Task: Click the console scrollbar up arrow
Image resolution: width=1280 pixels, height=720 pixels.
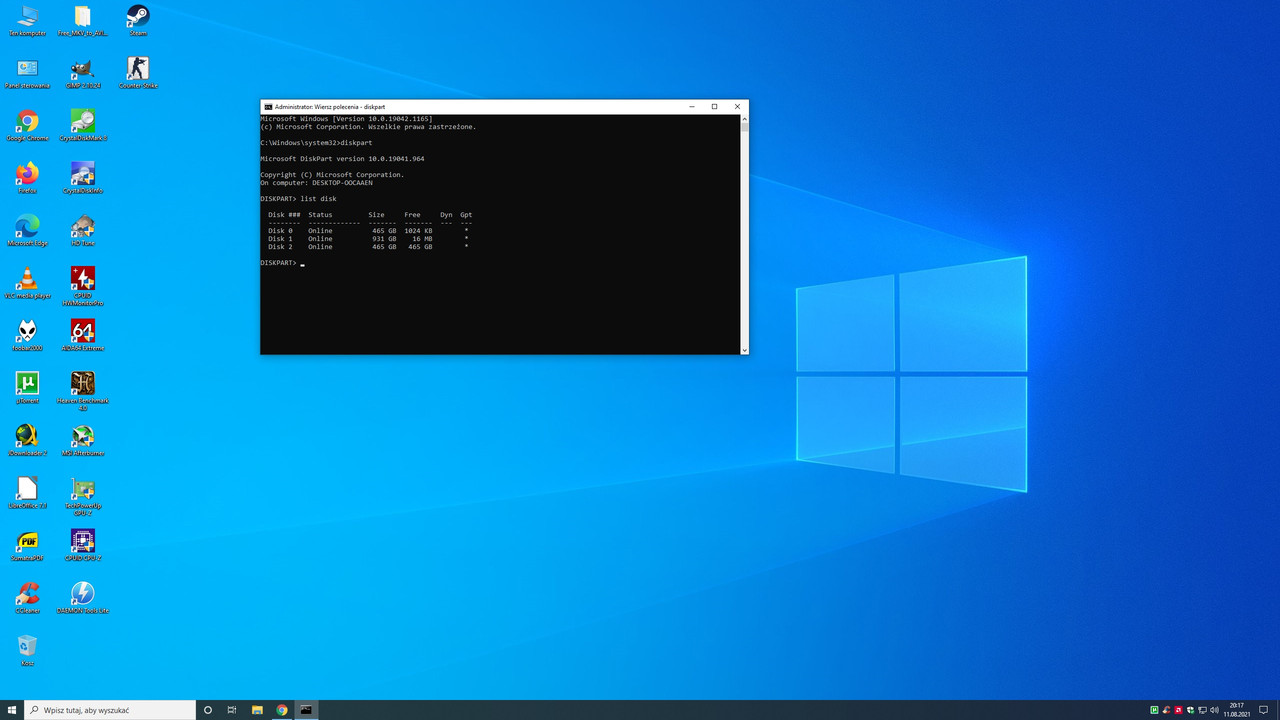Action: tap(744, 118)
